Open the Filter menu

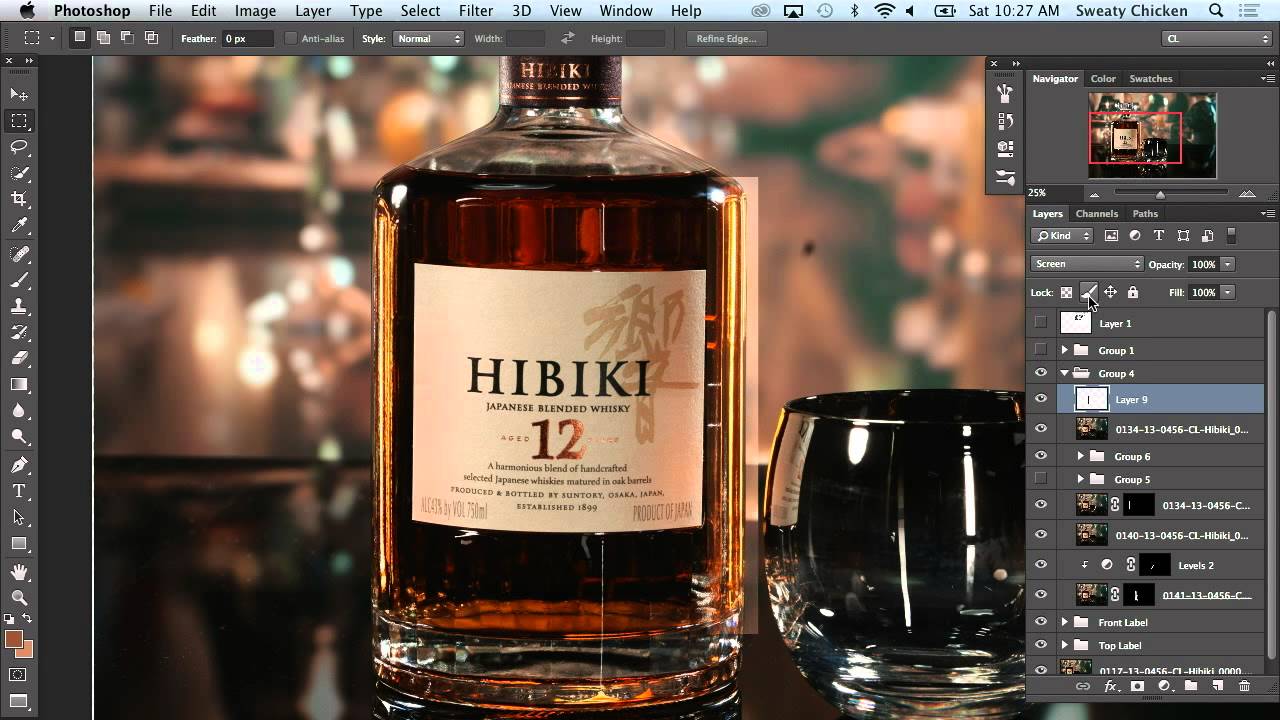tap(476, 11)
